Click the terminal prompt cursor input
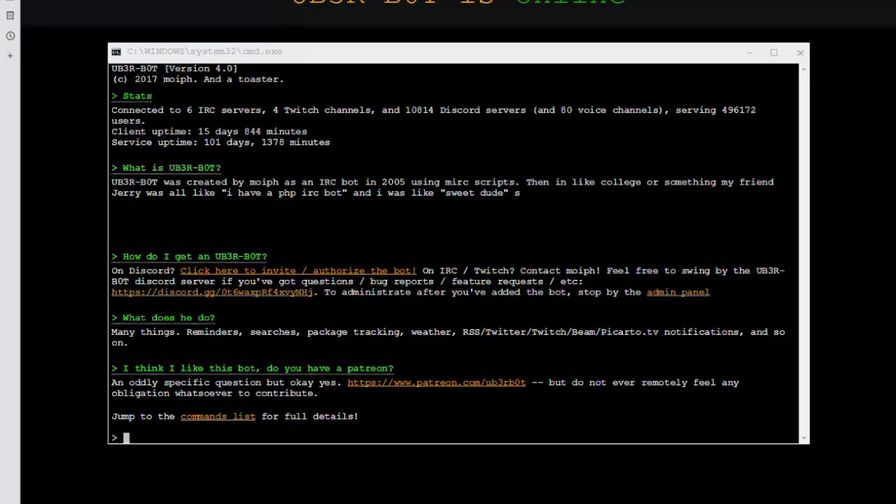 [126, 438]
